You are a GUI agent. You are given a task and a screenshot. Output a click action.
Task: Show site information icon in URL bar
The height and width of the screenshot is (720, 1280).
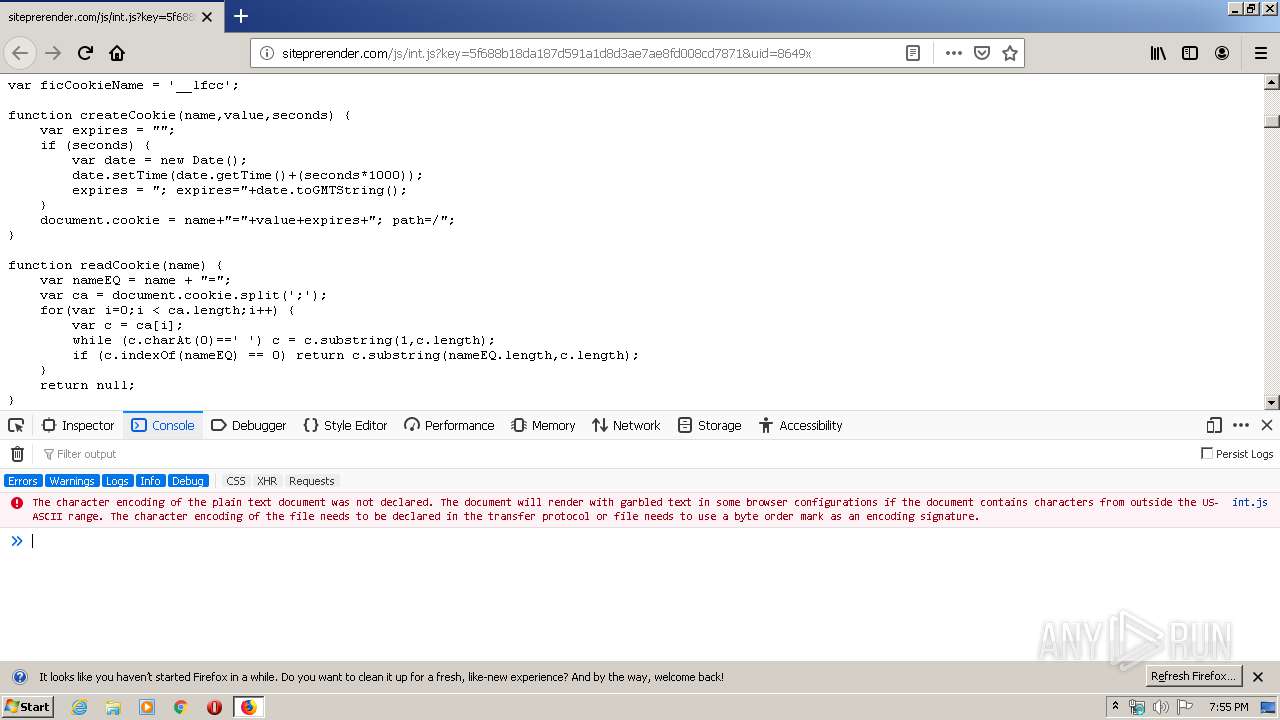tap(267, 53)
